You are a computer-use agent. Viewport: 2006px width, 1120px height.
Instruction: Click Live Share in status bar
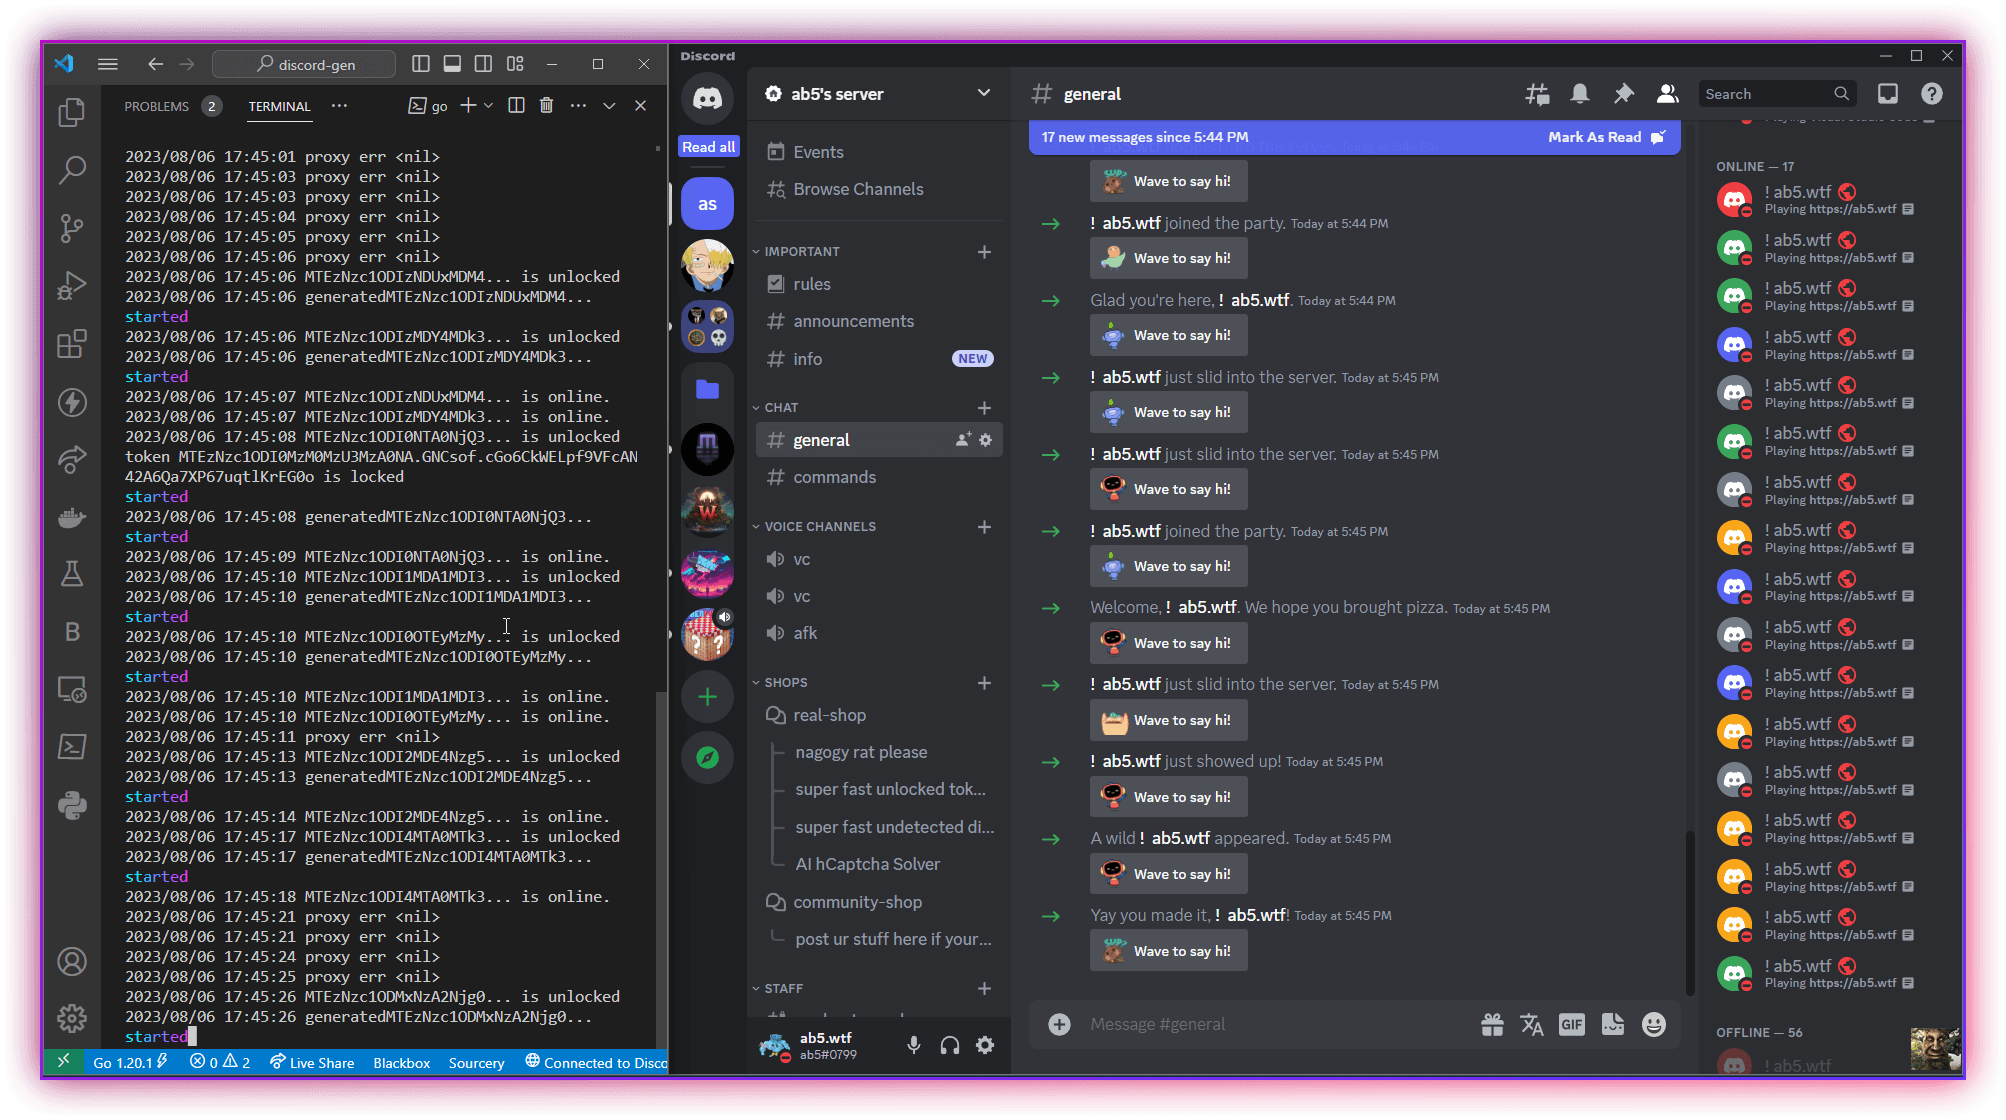click(312, 1062)
